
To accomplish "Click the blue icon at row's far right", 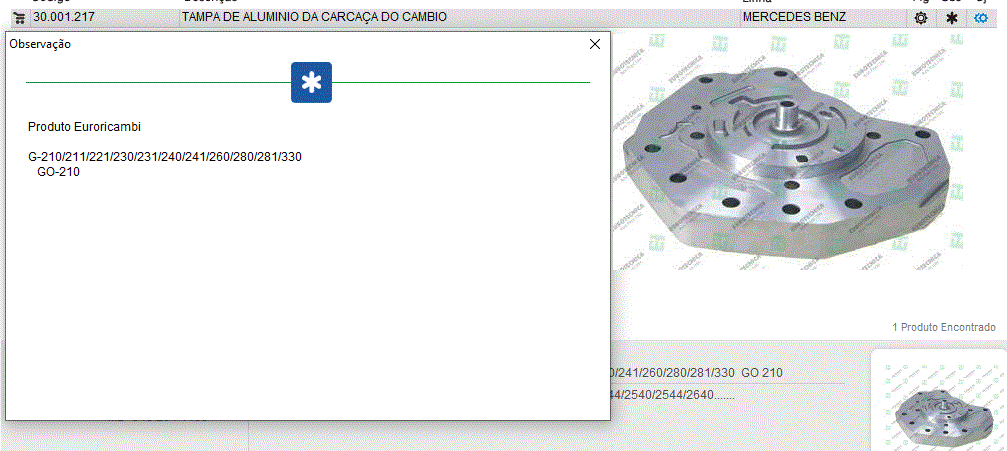I will tap(981, 18).
